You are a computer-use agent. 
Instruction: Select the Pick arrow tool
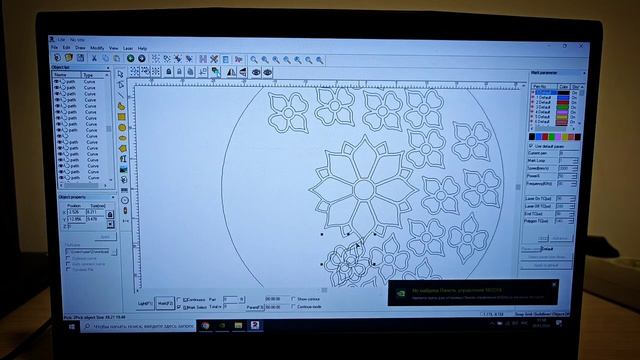tap(120, 74)
